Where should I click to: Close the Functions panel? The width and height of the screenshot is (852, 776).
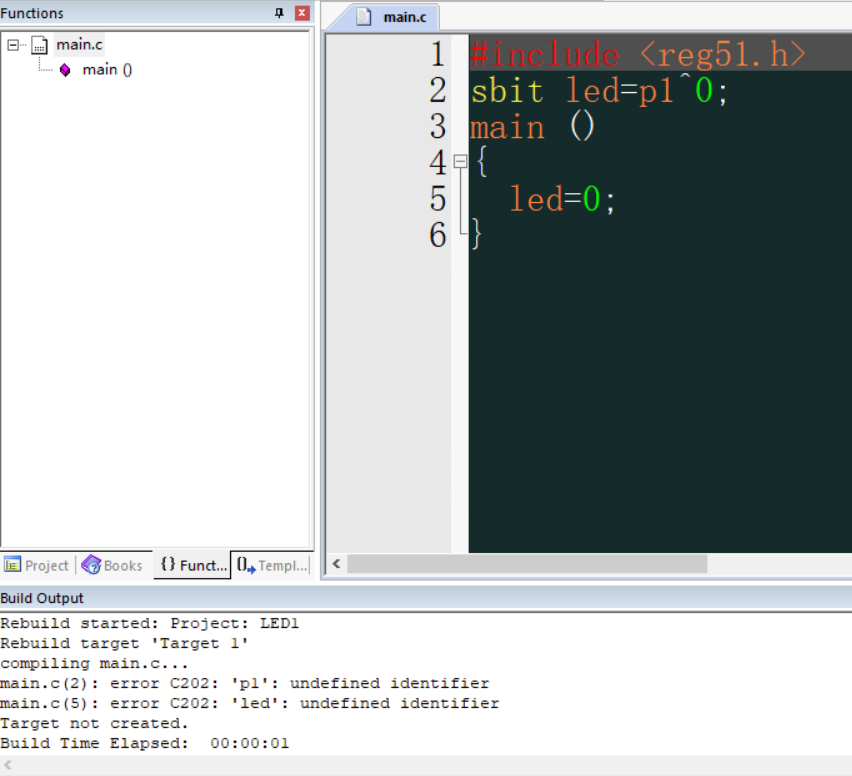click(x=302, y=13)
